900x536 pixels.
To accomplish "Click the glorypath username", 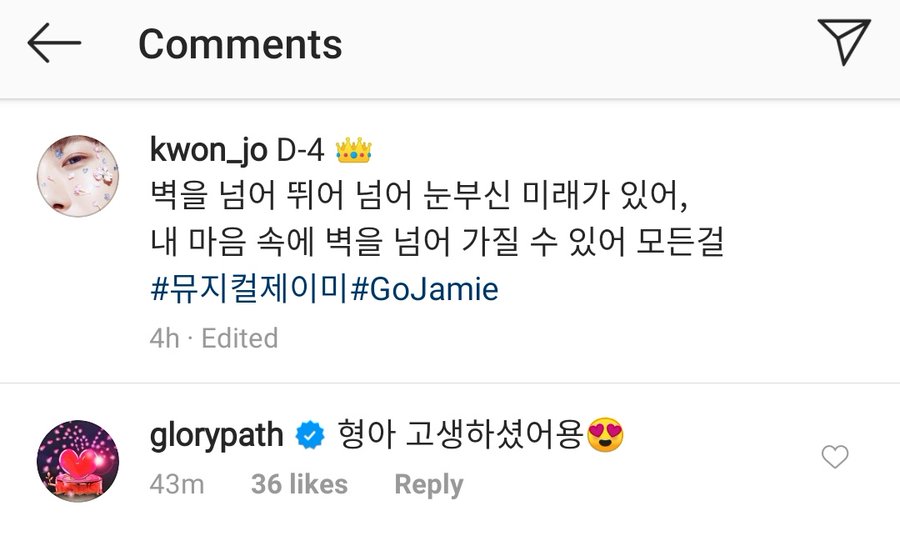I will pos(216,436).
